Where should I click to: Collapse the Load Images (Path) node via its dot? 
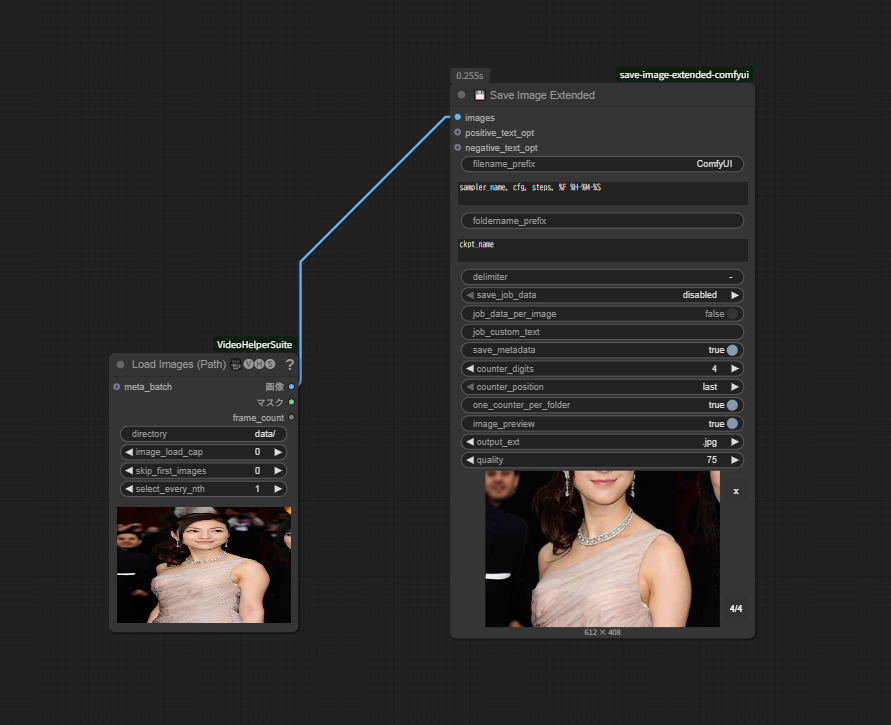[x=121, y=365]
